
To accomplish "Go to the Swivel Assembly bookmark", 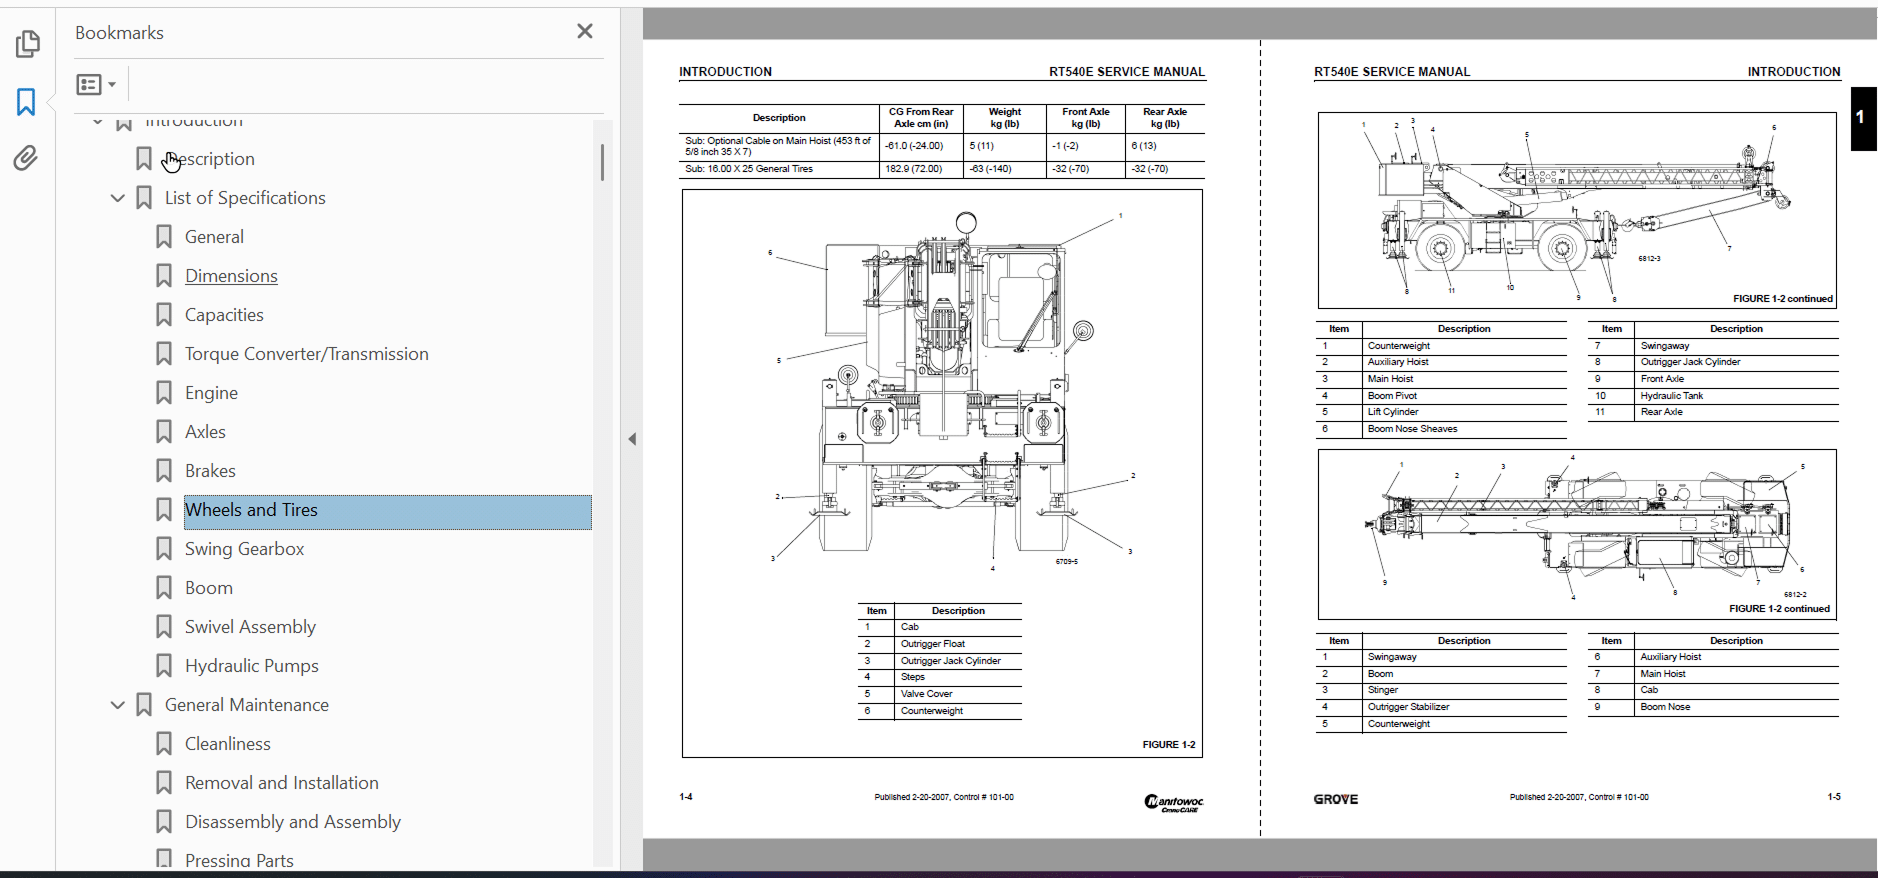I will tap(250, 627).
